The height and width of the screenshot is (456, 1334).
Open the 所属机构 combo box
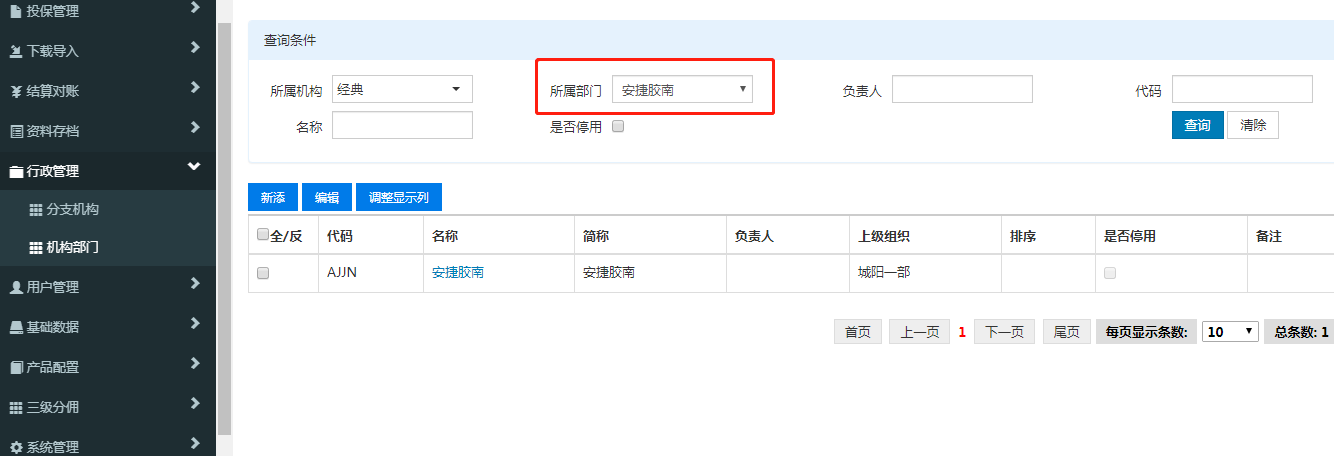(x=402, y=89)
